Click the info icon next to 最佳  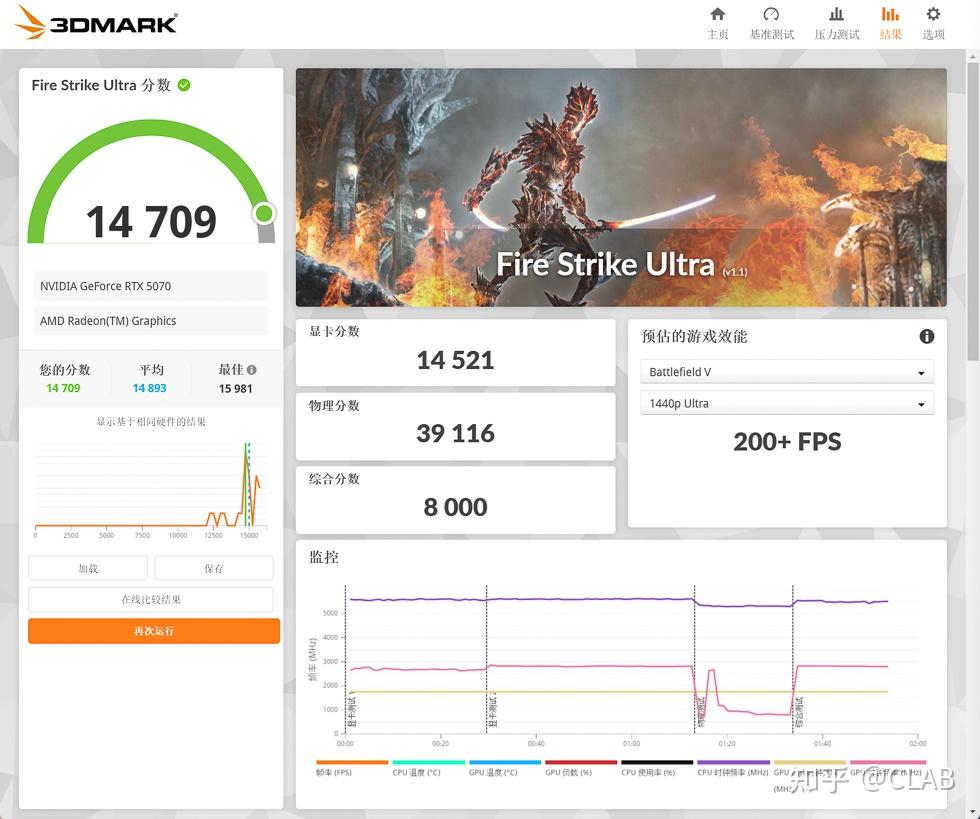click(251, 369)
